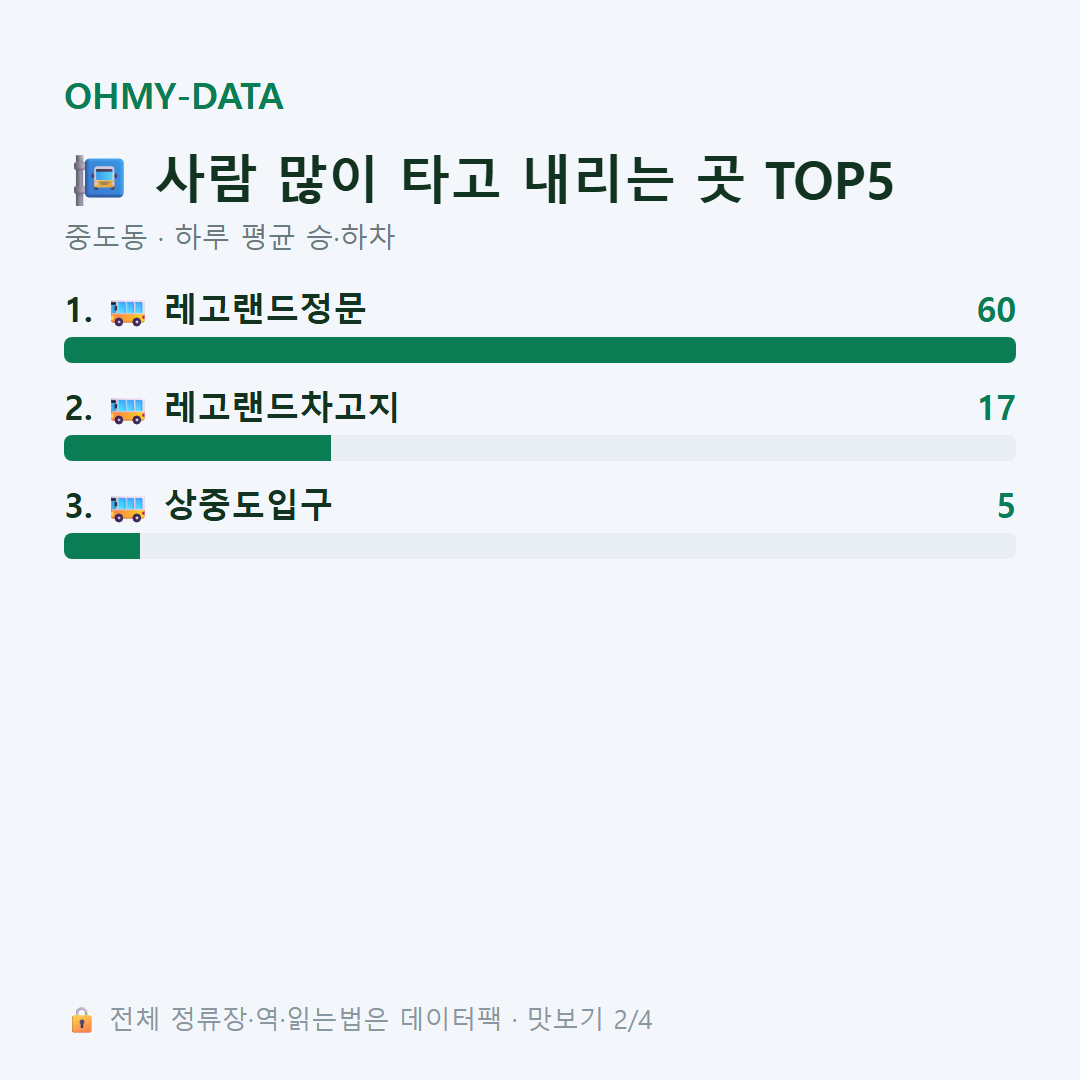Click the title 사람 많이 타고 내리는 곳 TOP5
This screenshot has width=1080, height=1080.
point(525,180)
